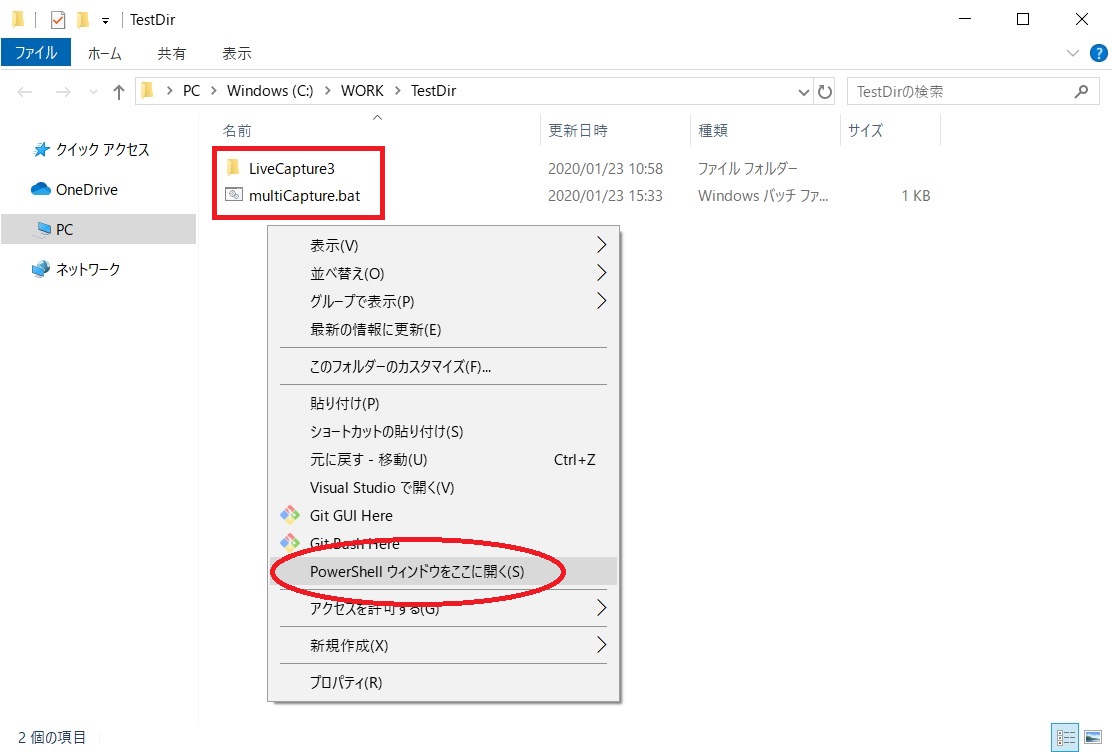
Task: Choose Git GUI Here
Action: coord(443,516)
